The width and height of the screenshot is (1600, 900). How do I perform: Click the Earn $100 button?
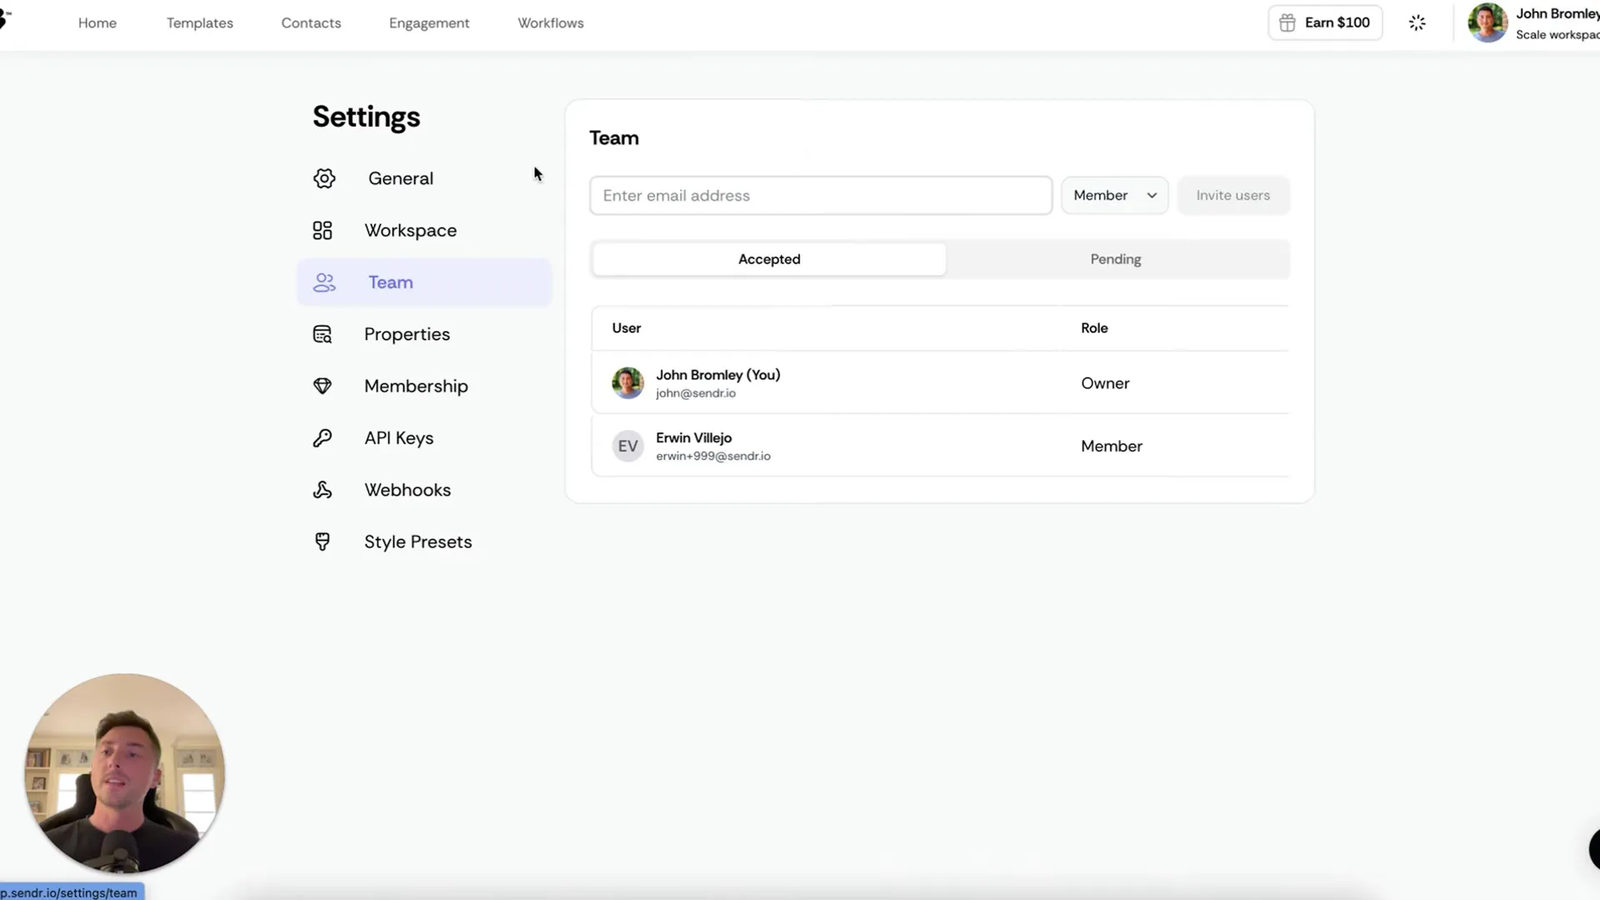tap(1325, 22)
